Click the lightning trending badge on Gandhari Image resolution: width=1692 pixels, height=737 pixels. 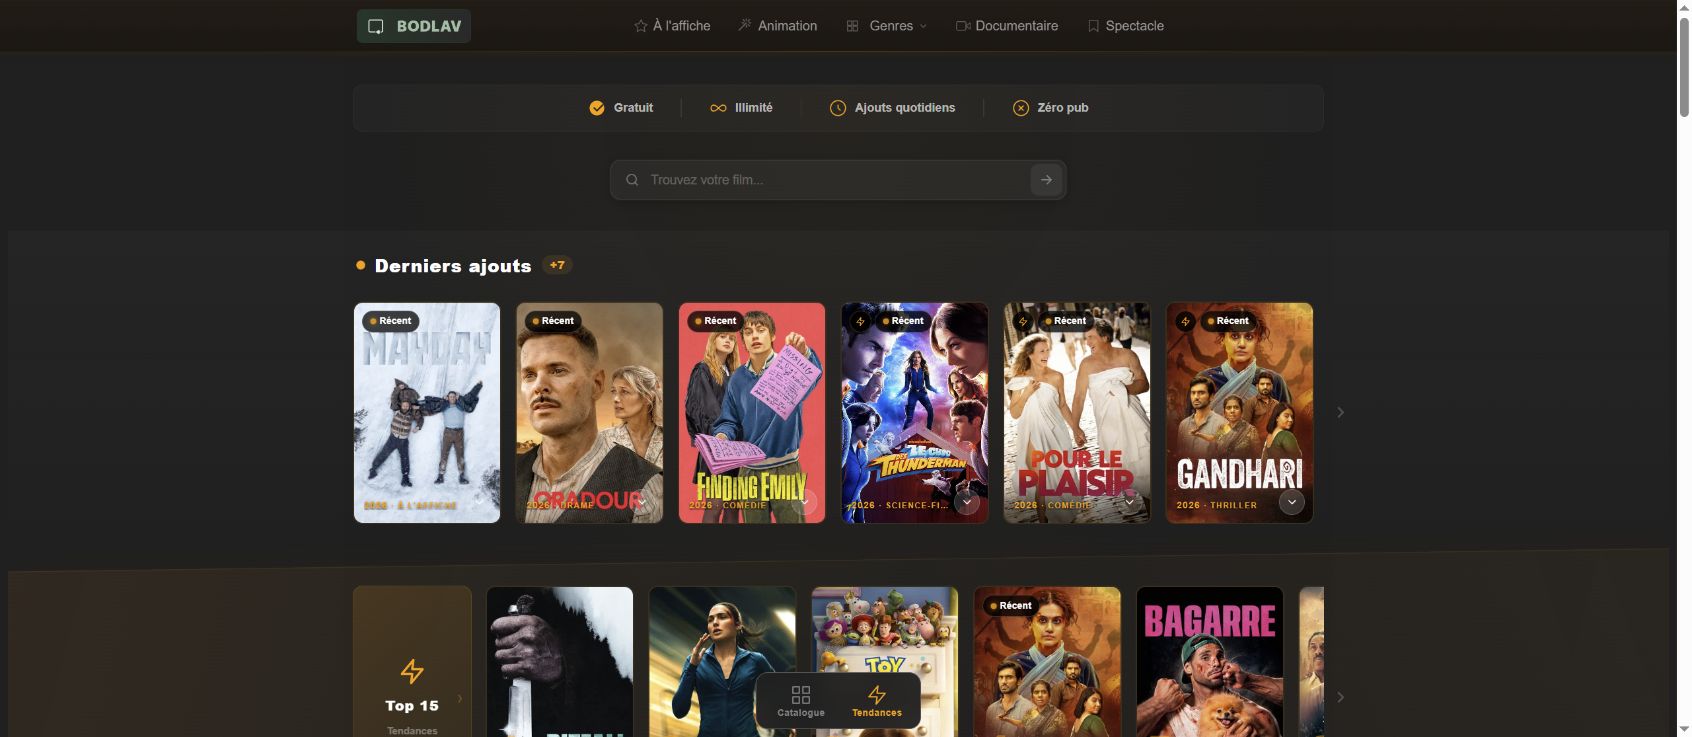[x=1185, y=321]
